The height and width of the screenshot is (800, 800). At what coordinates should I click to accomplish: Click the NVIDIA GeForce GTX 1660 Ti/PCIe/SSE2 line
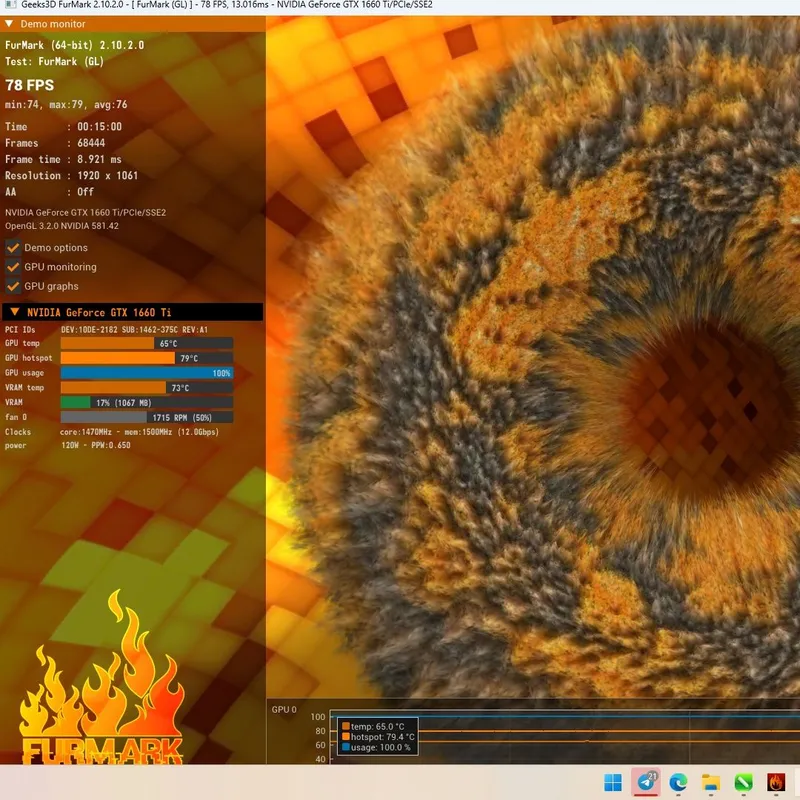[x=86, y=213]
